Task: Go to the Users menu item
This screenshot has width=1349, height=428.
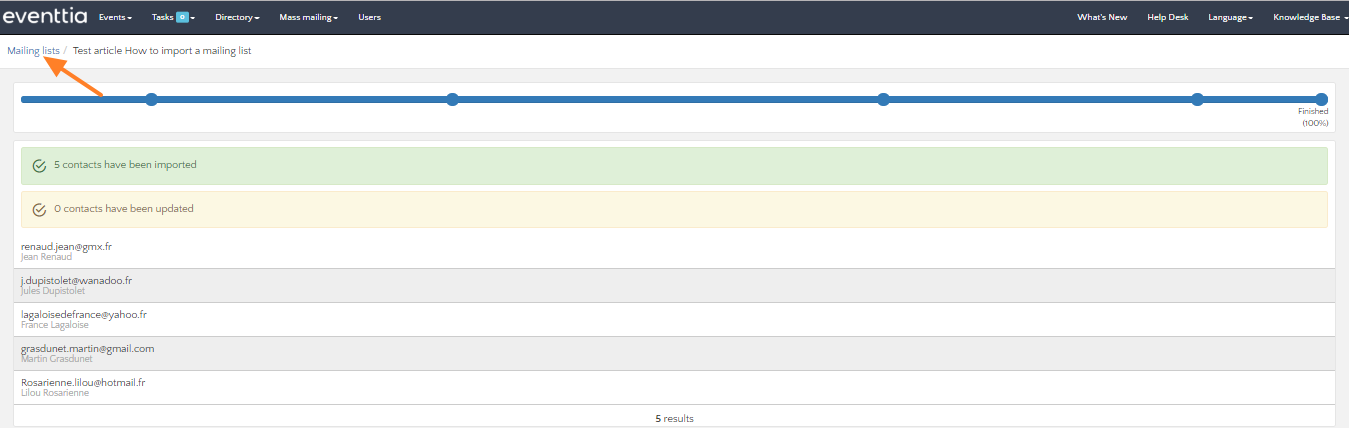Action: point(369,17)
